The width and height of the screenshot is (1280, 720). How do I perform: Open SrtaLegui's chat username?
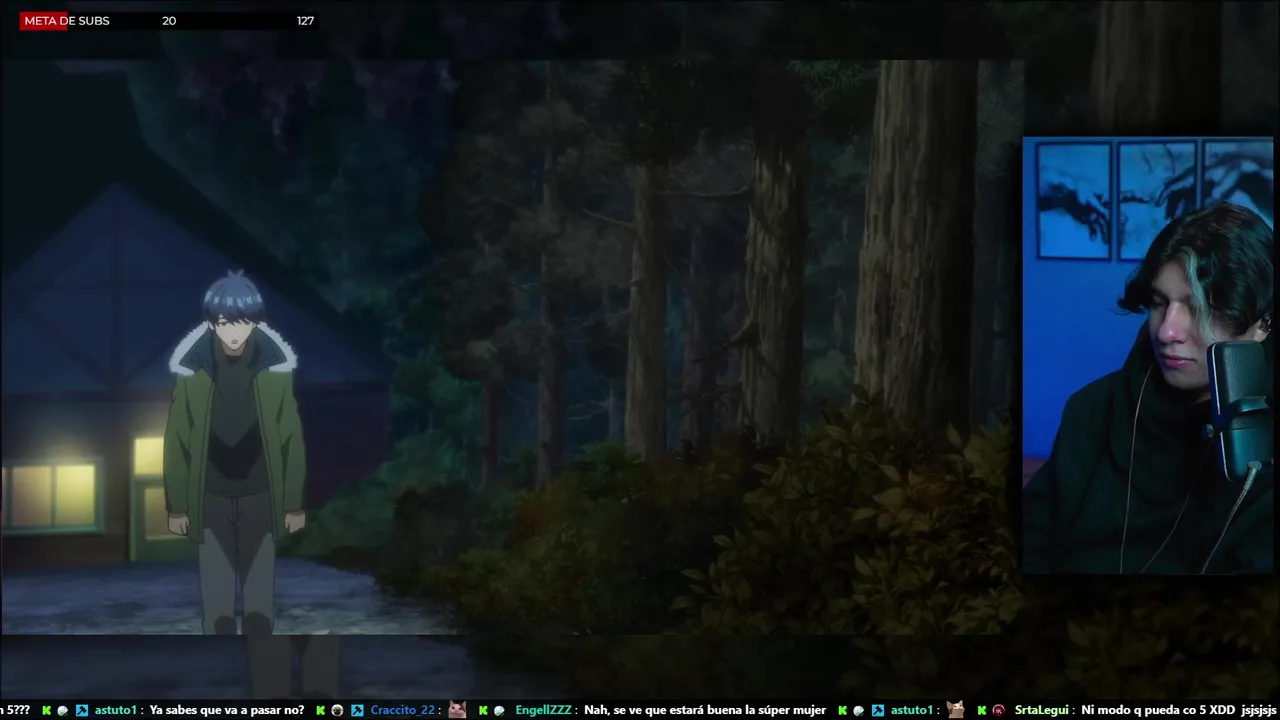pyautogui.click(x=1042, y=710)
